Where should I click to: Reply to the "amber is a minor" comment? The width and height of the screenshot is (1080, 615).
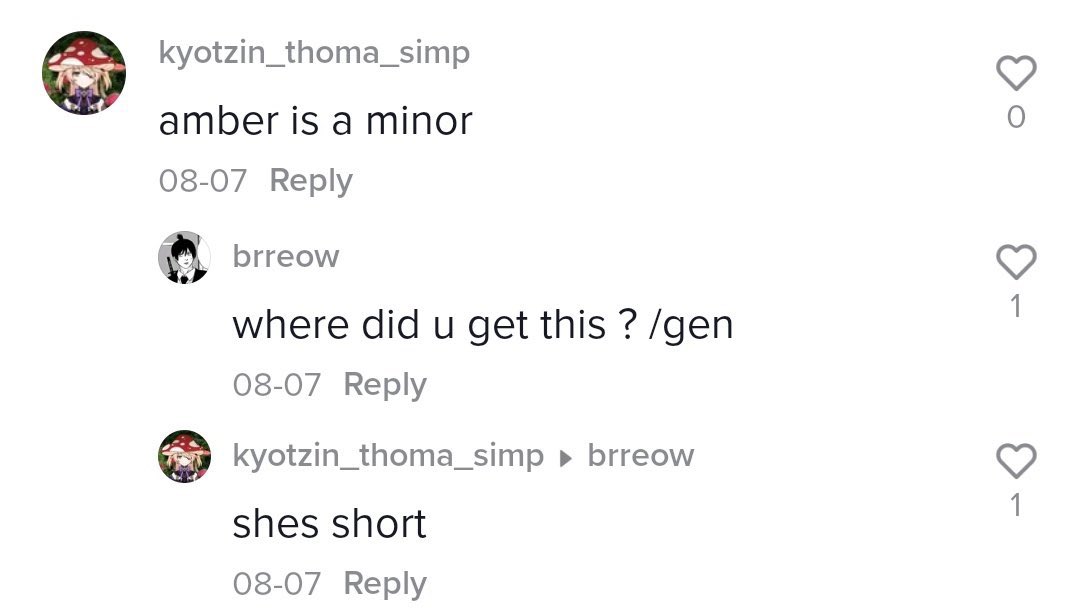pyautogui.click(x=311, y=181)
